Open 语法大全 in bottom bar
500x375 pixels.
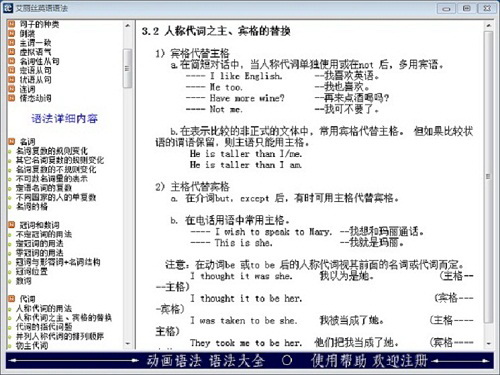pyautogui.click(x=237, y=361)
